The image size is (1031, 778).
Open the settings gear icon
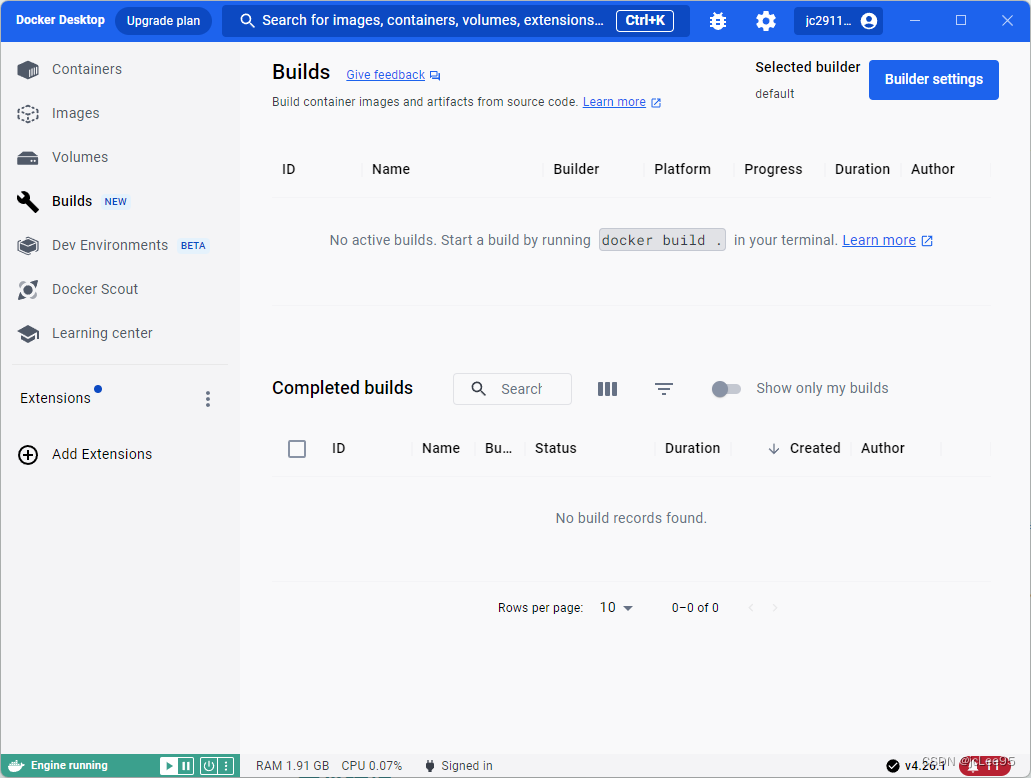pos(765,21)
